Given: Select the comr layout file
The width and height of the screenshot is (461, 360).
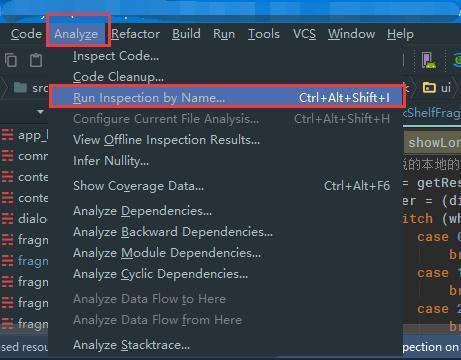Looking at the screenshot, I should point(25,156).
